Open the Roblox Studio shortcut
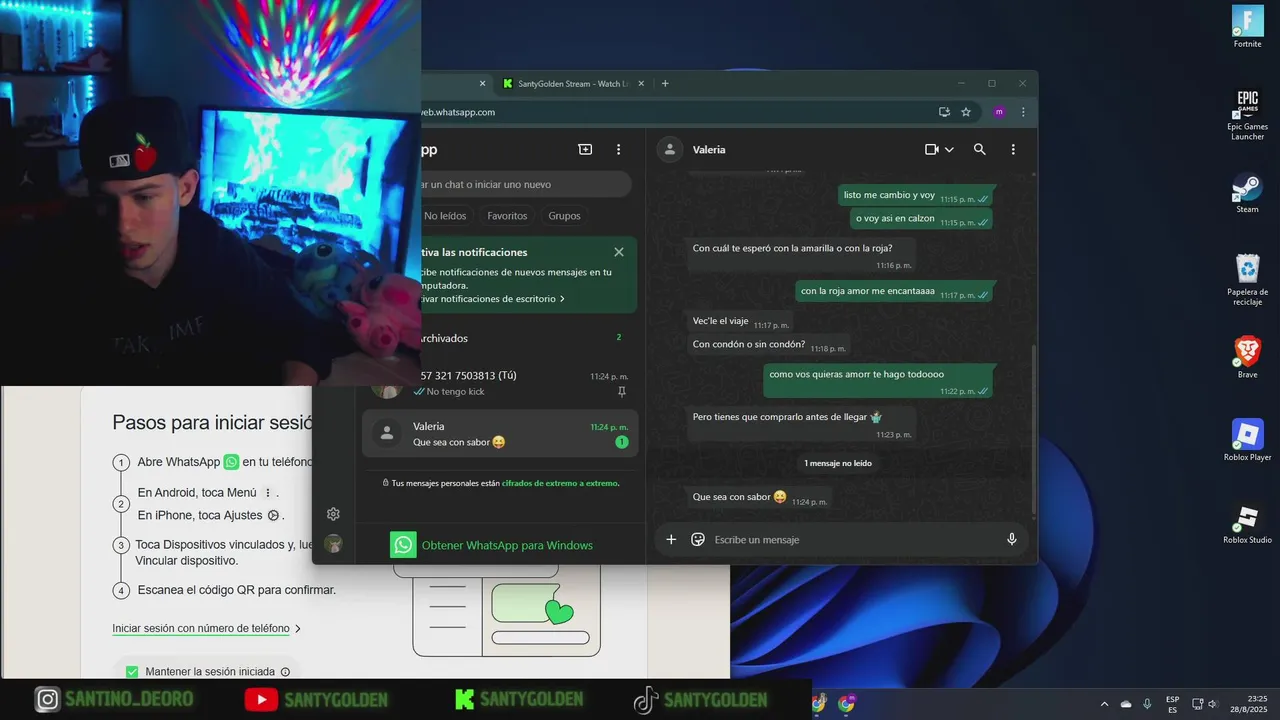The width and height of the screenshot is (1280, 720). [x=1247, y=523]
